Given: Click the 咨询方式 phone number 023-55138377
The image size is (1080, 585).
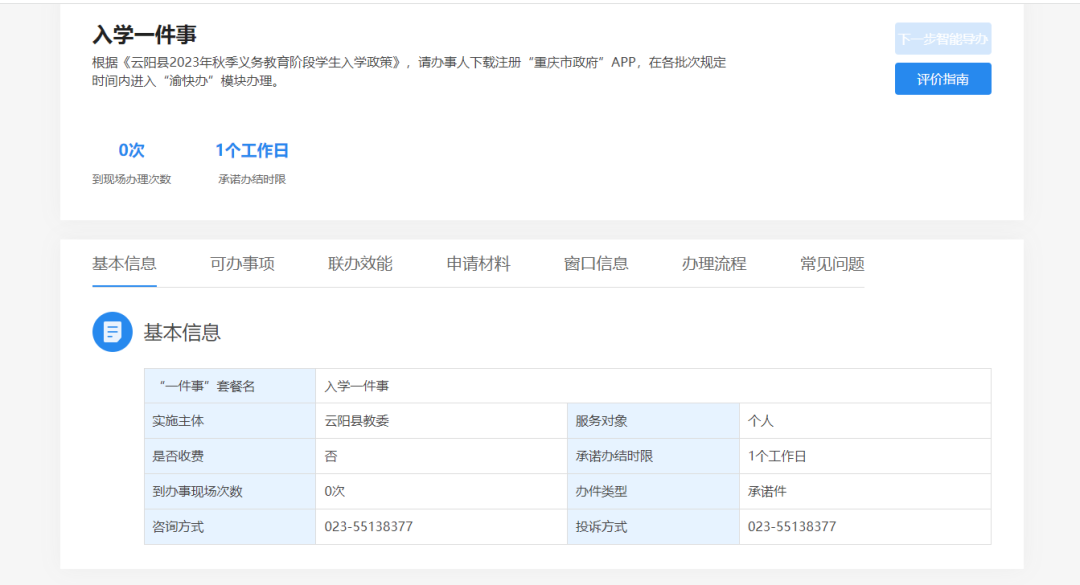Looking at the screenshot, I should click(x=368, y=526).
